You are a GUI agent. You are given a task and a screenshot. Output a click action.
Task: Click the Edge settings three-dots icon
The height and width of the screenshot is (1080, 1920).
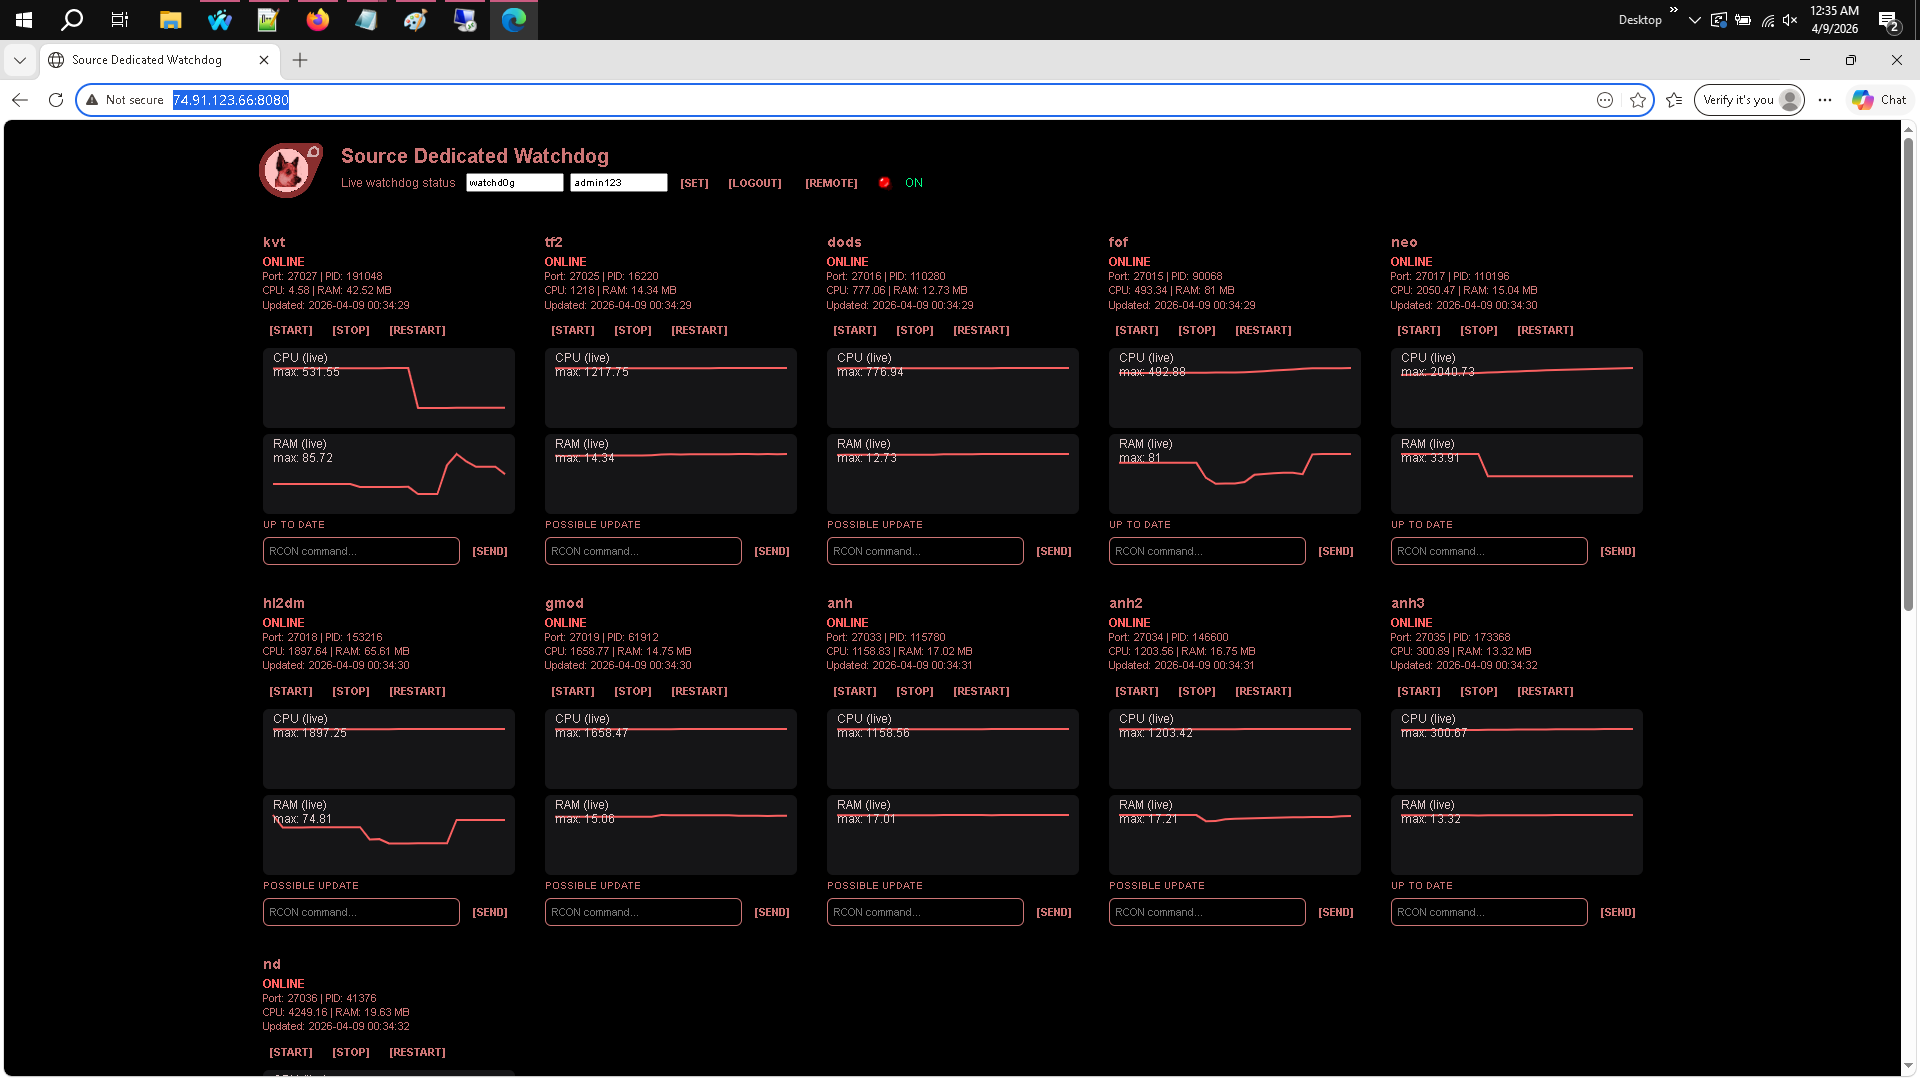(x=1825, y=100)
